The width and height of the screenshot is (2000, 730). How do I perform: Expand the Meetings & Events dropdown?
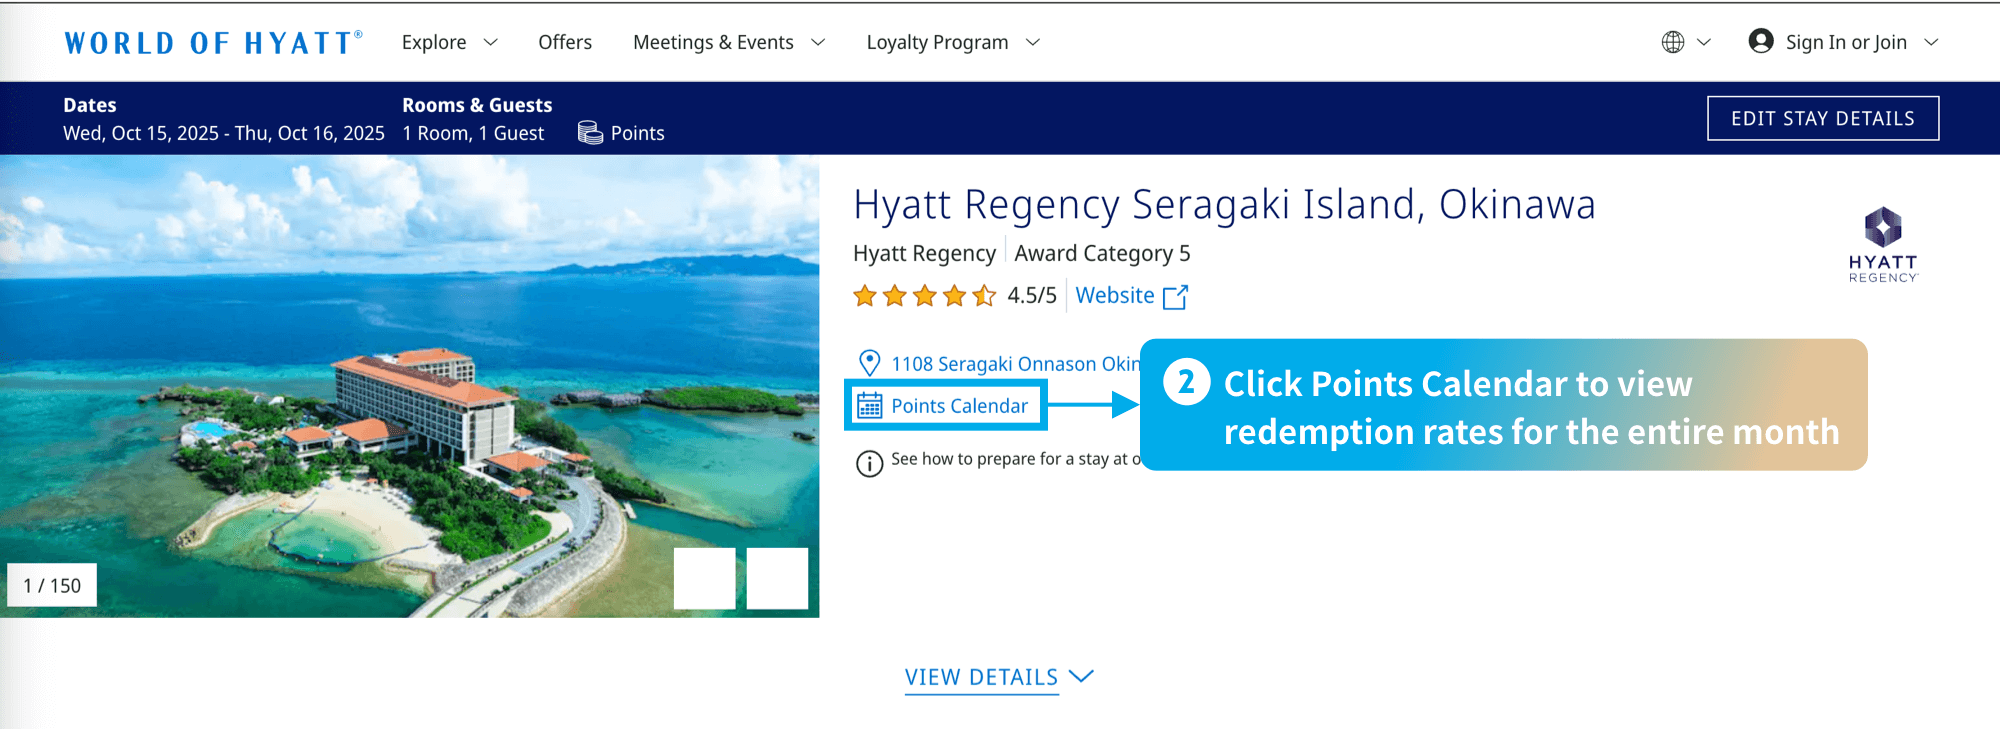tap(727, 41)
